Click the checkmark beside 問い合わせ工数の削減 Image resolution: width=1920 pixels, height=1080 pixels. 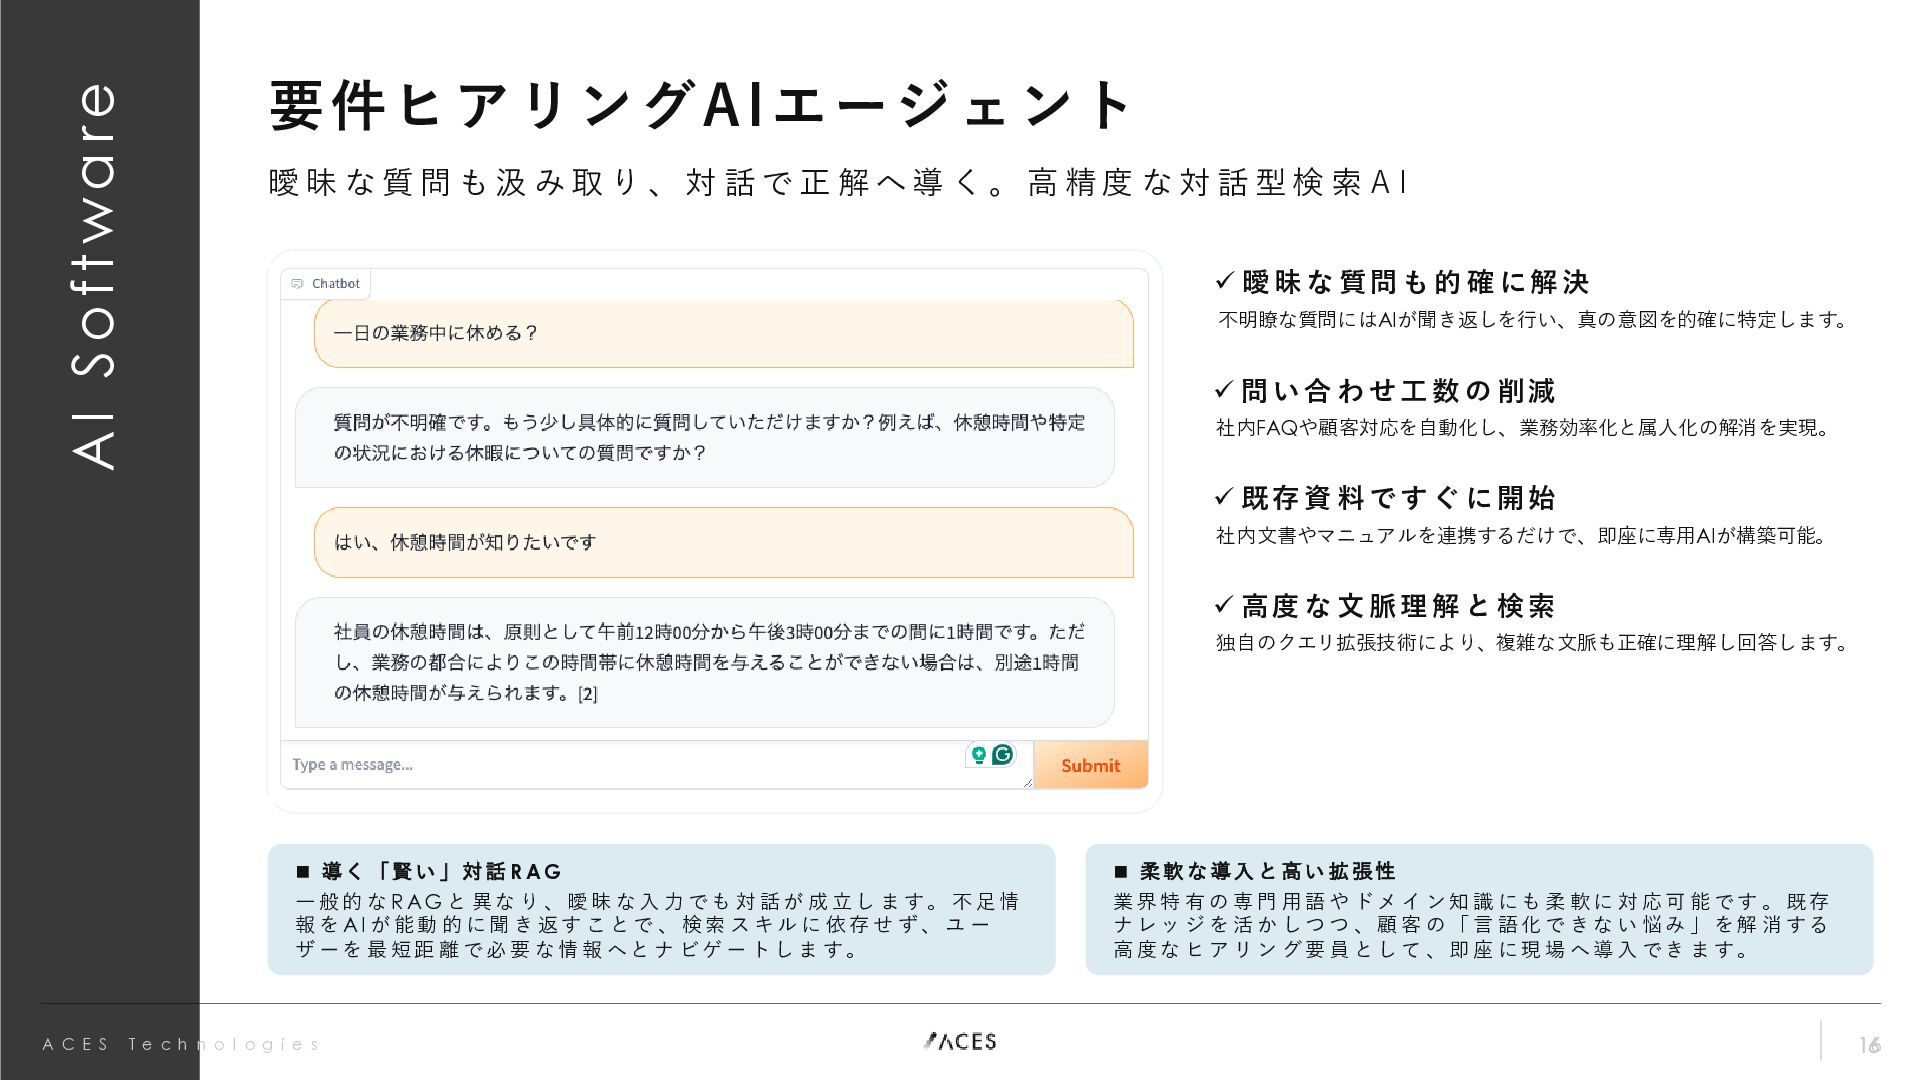[x=1225, y=389]
